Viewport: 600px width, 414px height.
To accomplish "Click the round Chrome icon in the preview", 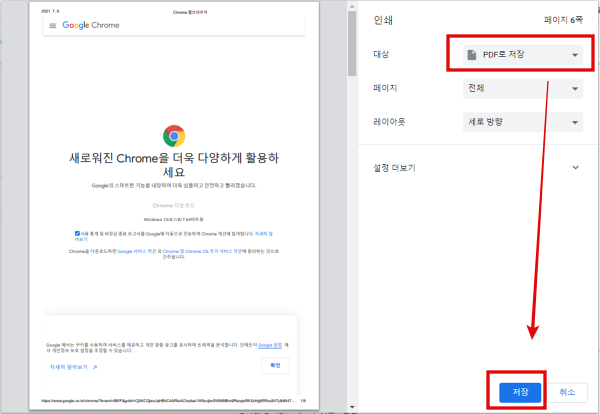I will click(174, 136).
